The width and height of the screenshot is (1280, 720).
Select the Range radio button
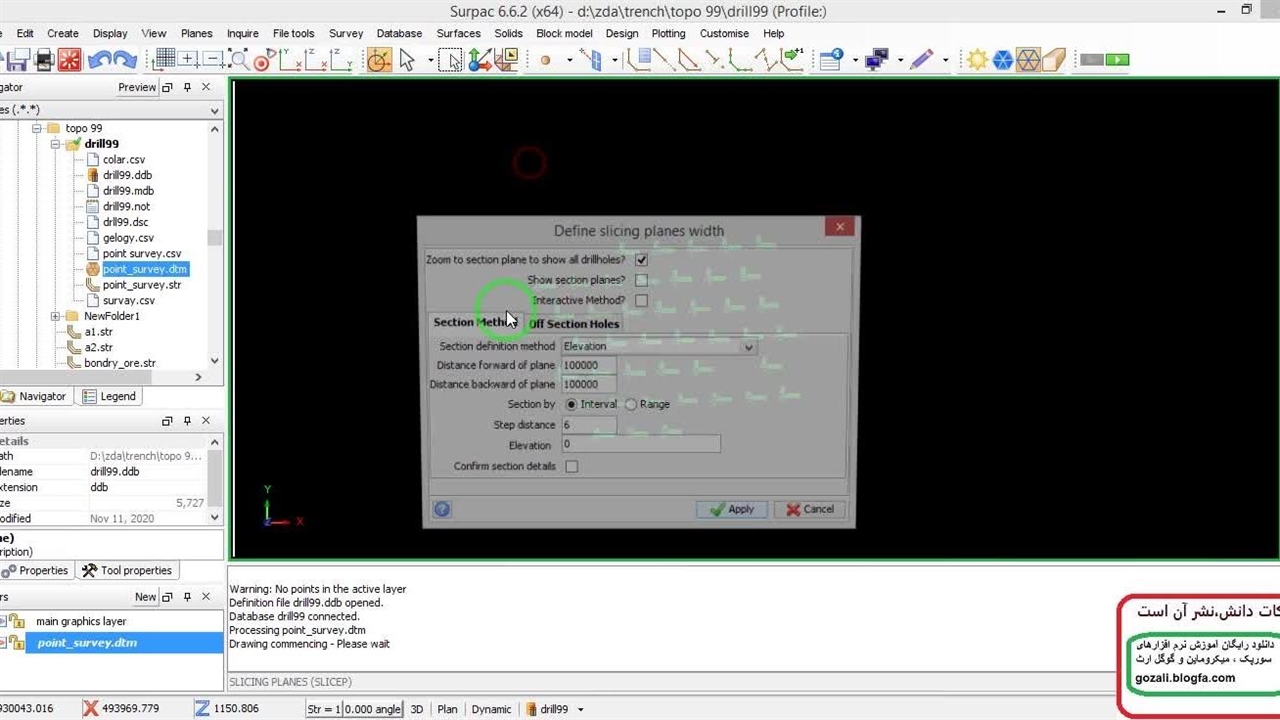631,404
